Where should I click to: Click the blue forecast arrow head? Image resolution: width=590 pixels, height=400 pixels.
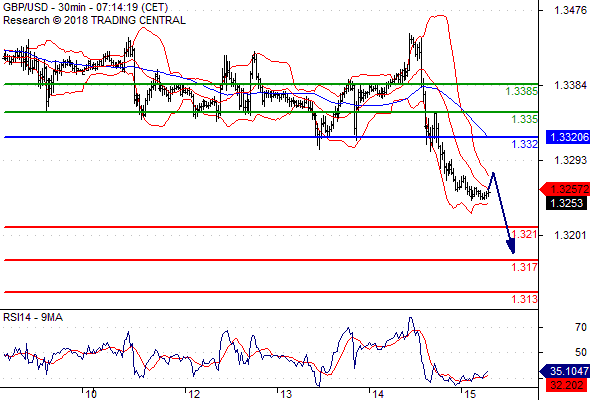pos(511,247)
